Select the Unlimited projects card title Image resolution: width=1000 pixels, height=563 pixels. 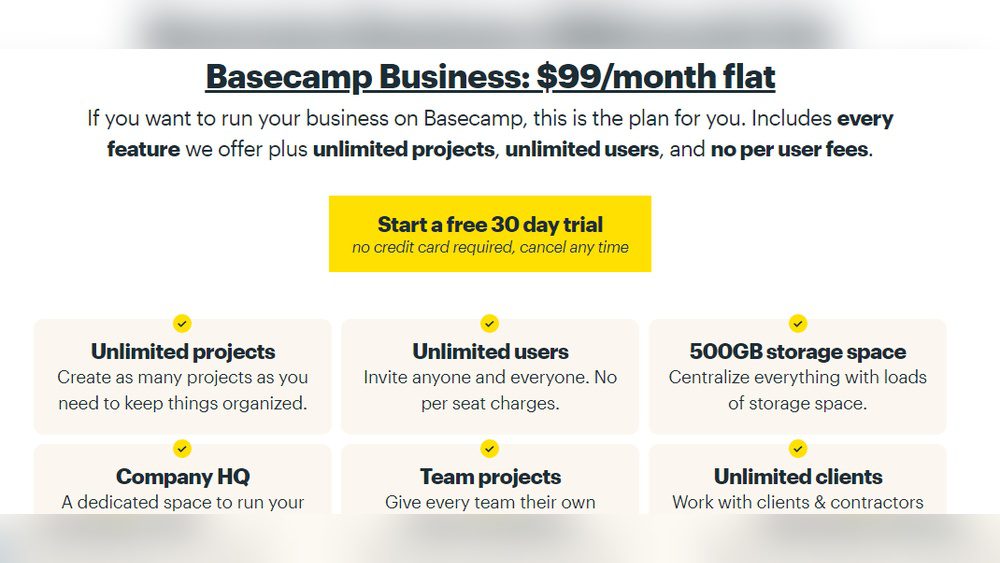pos(183,352)
